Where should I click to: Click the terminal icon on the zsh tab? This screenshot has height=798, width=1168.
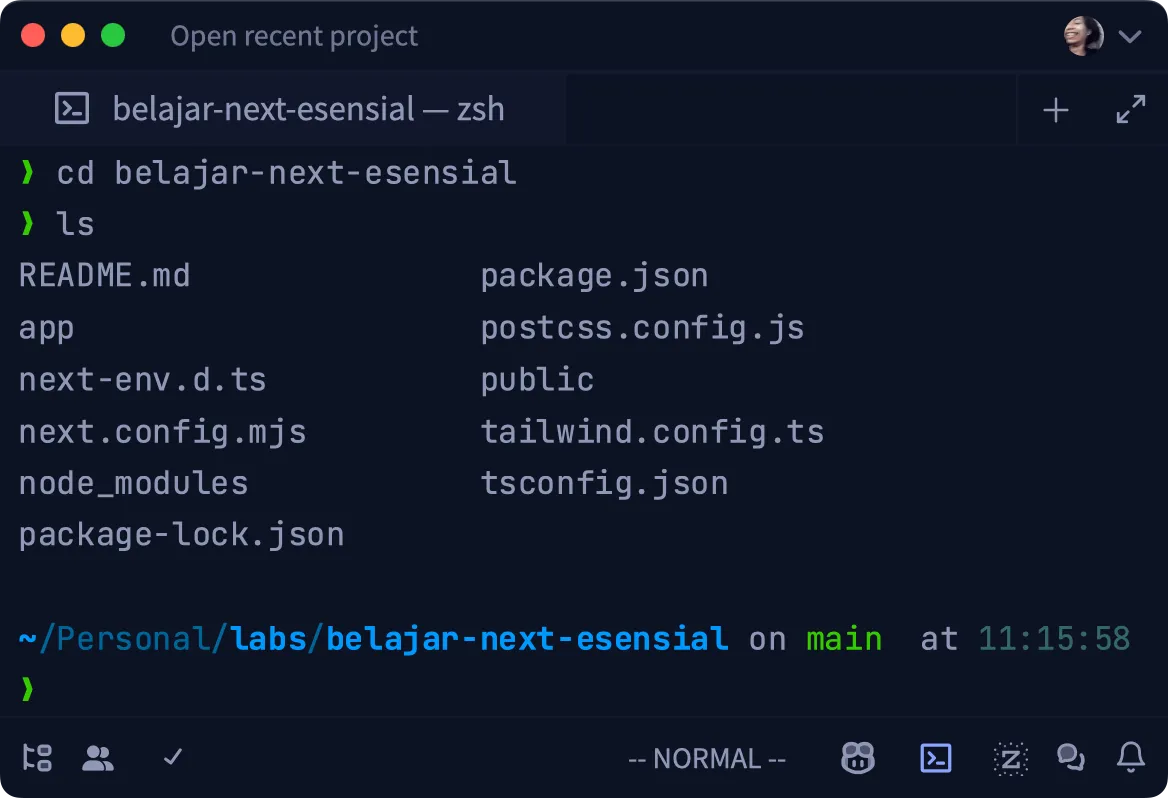coord(72,109)
